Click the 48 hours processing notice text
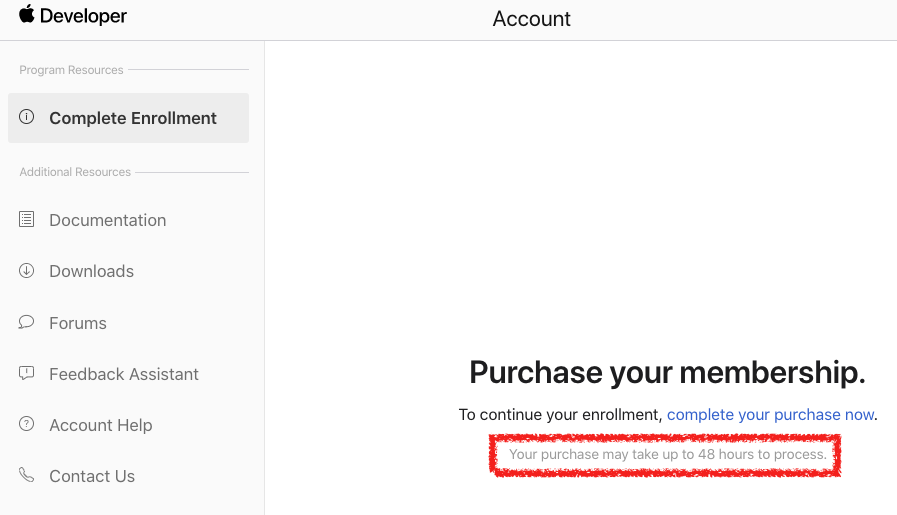 [x=668, y=454]
